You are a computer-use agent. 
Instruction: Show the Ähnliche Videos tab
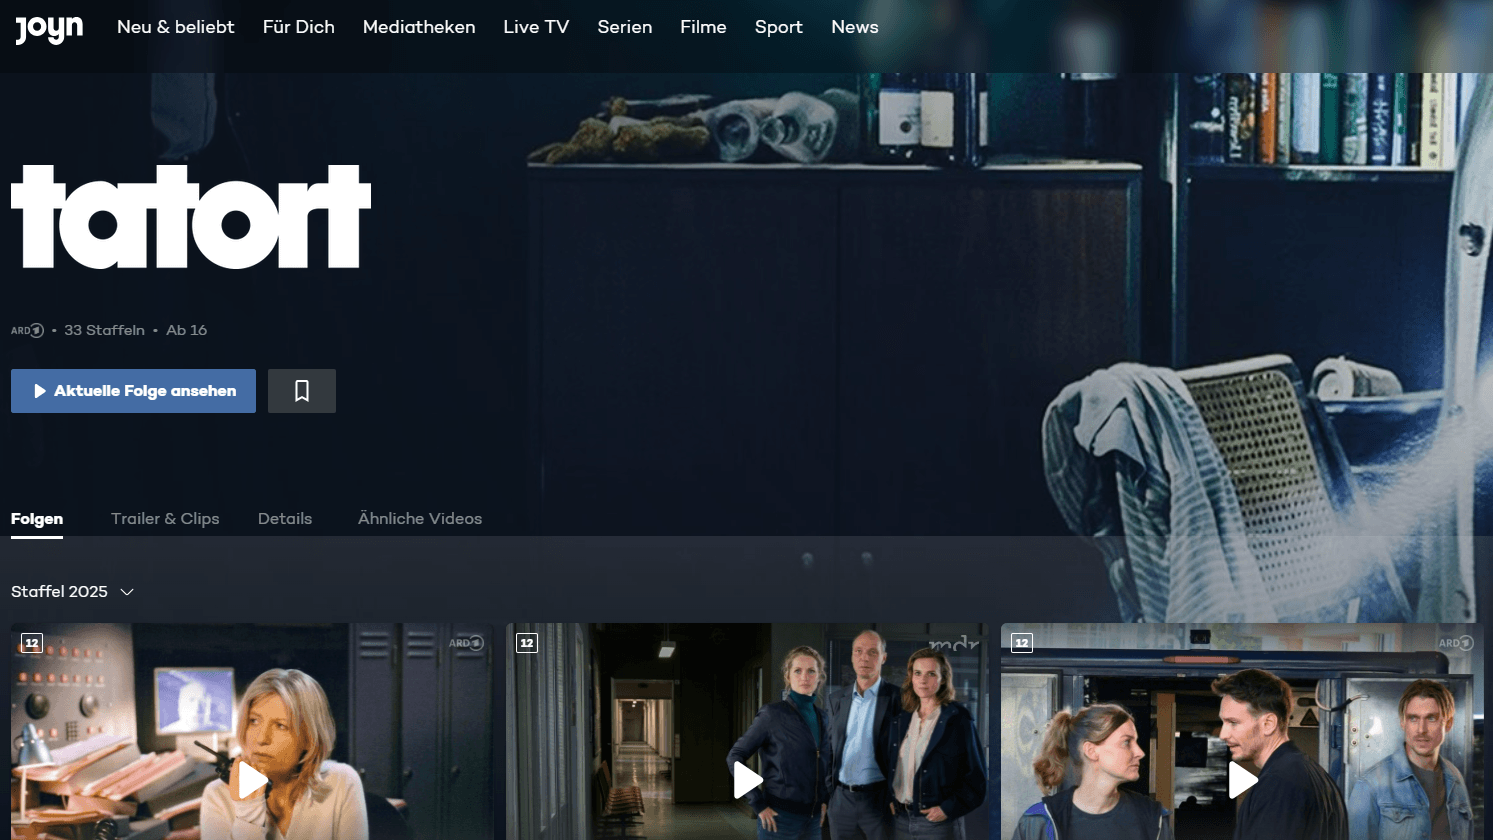coord(420,518)
